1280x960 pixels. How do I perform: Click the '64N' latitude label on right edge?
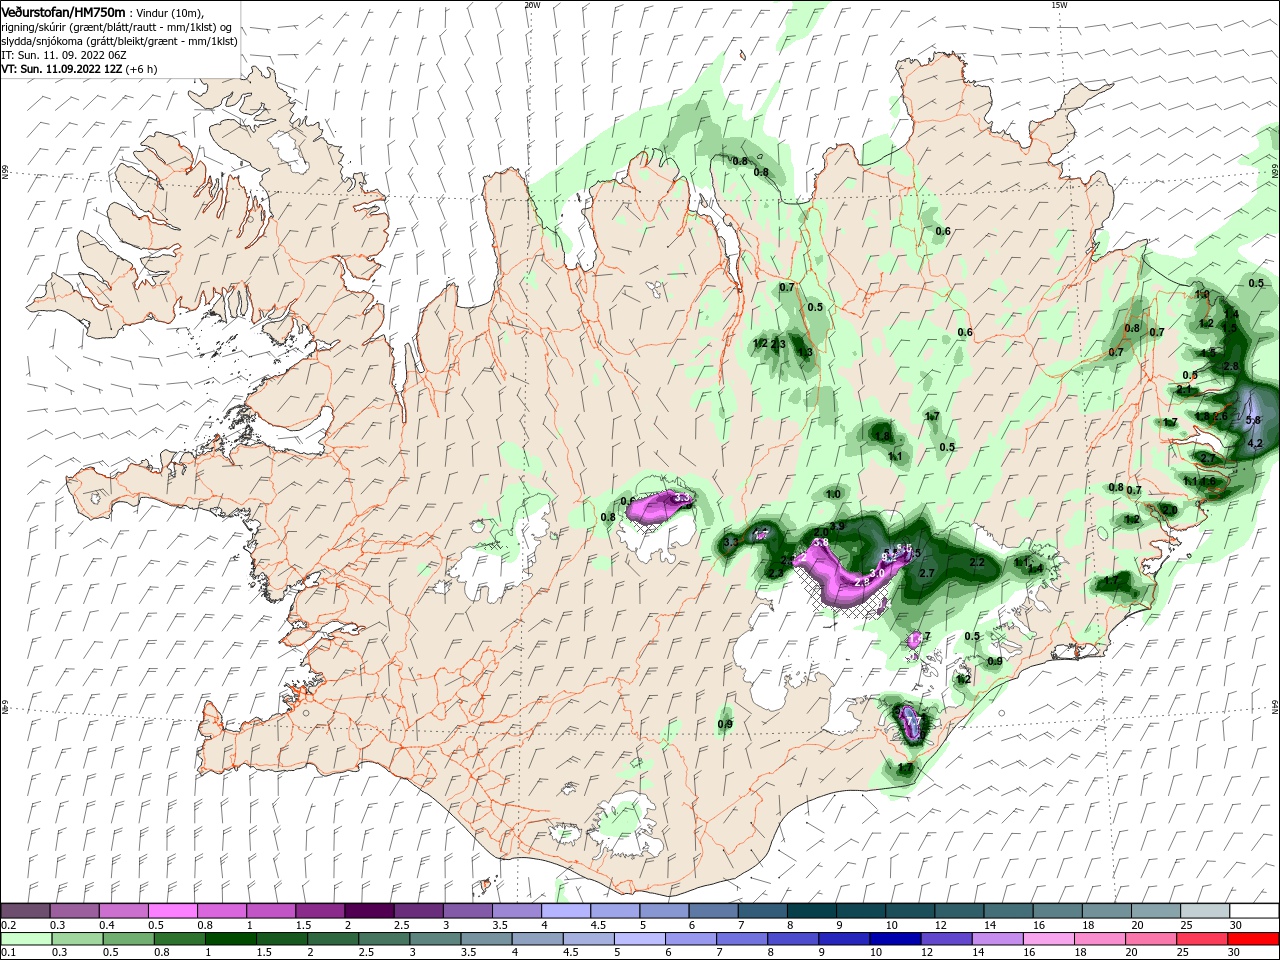(x=1275, y=708)
